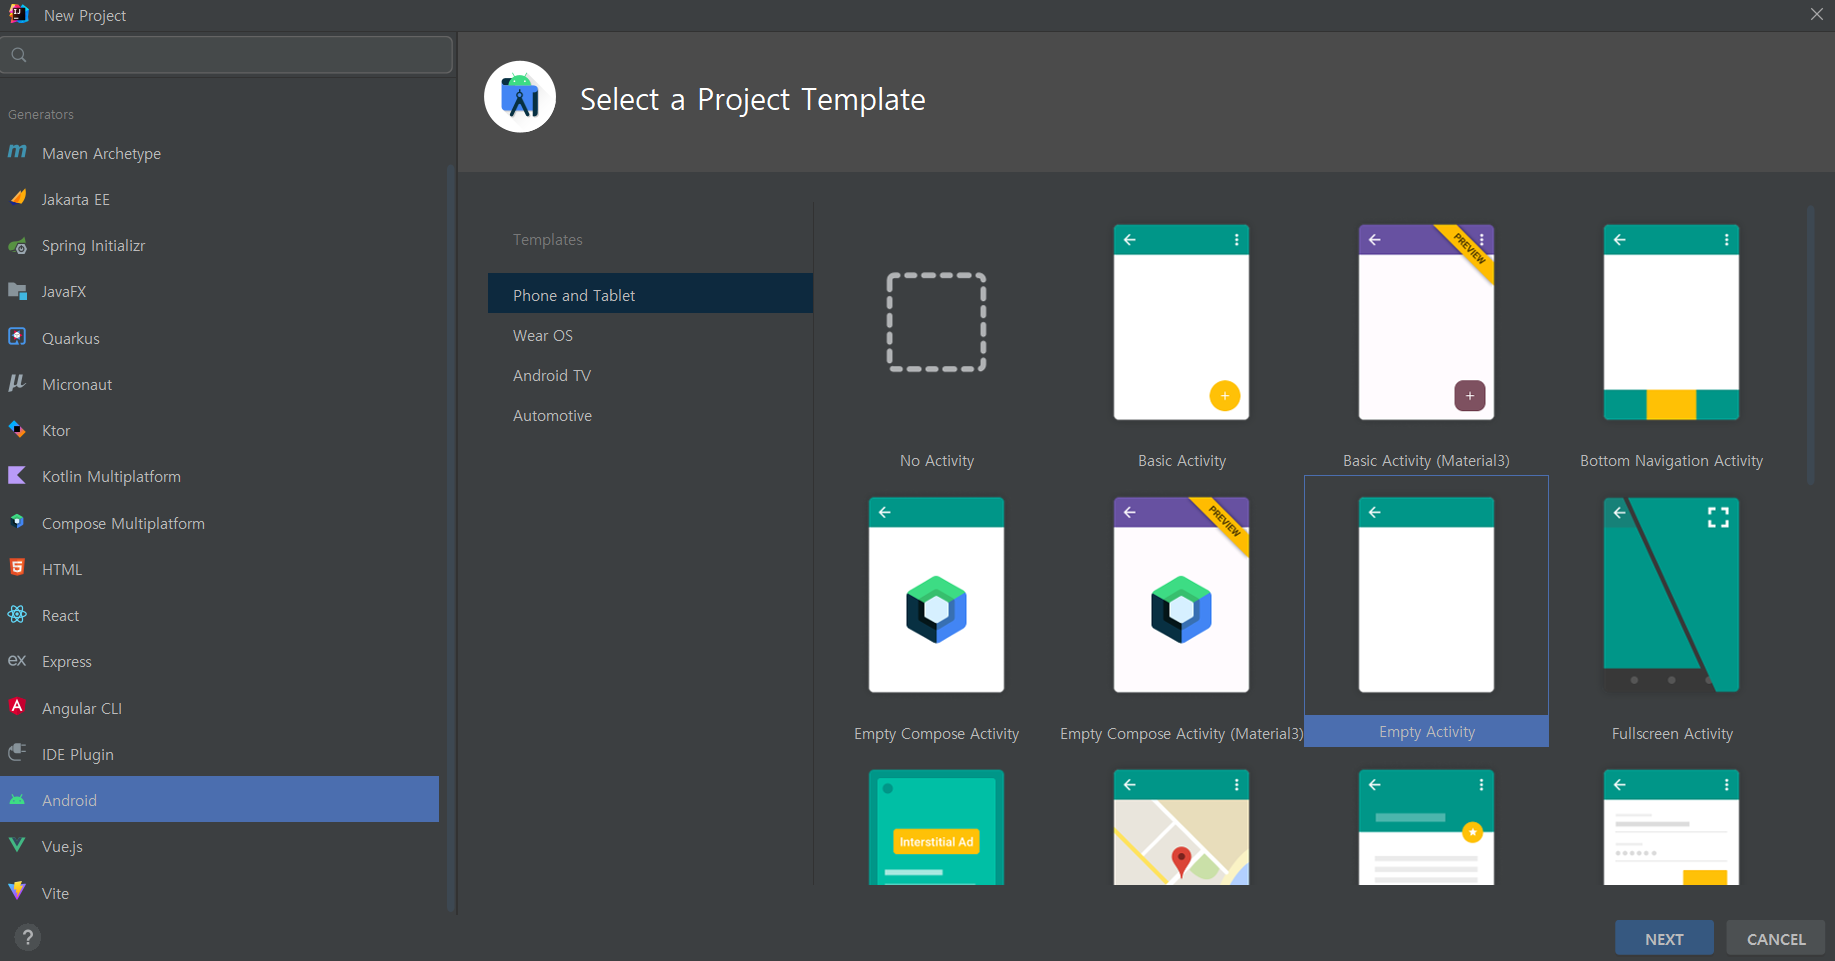Choose the Google Maps template thumbnail
The image size is (1835, 961).
1181,827
